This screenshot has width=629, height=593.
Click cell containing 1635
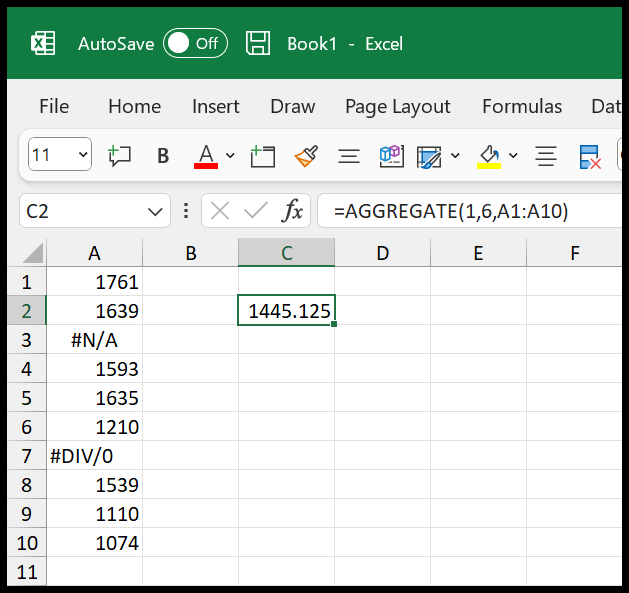(x=94, y=398)
